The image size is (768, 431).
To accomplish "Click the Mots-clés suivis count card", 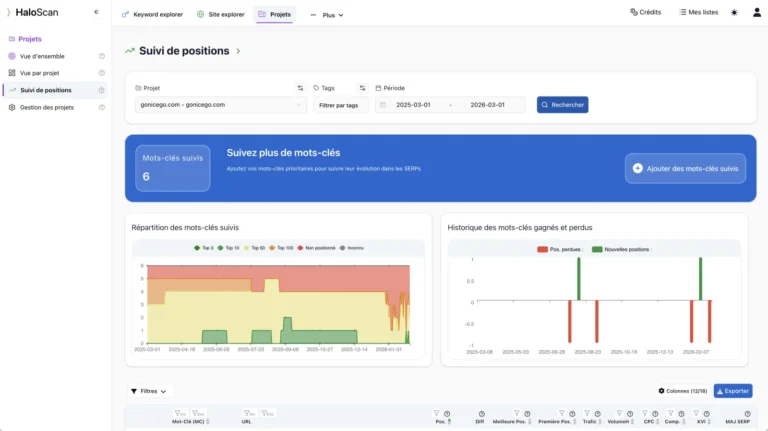I will click(172, 168).
